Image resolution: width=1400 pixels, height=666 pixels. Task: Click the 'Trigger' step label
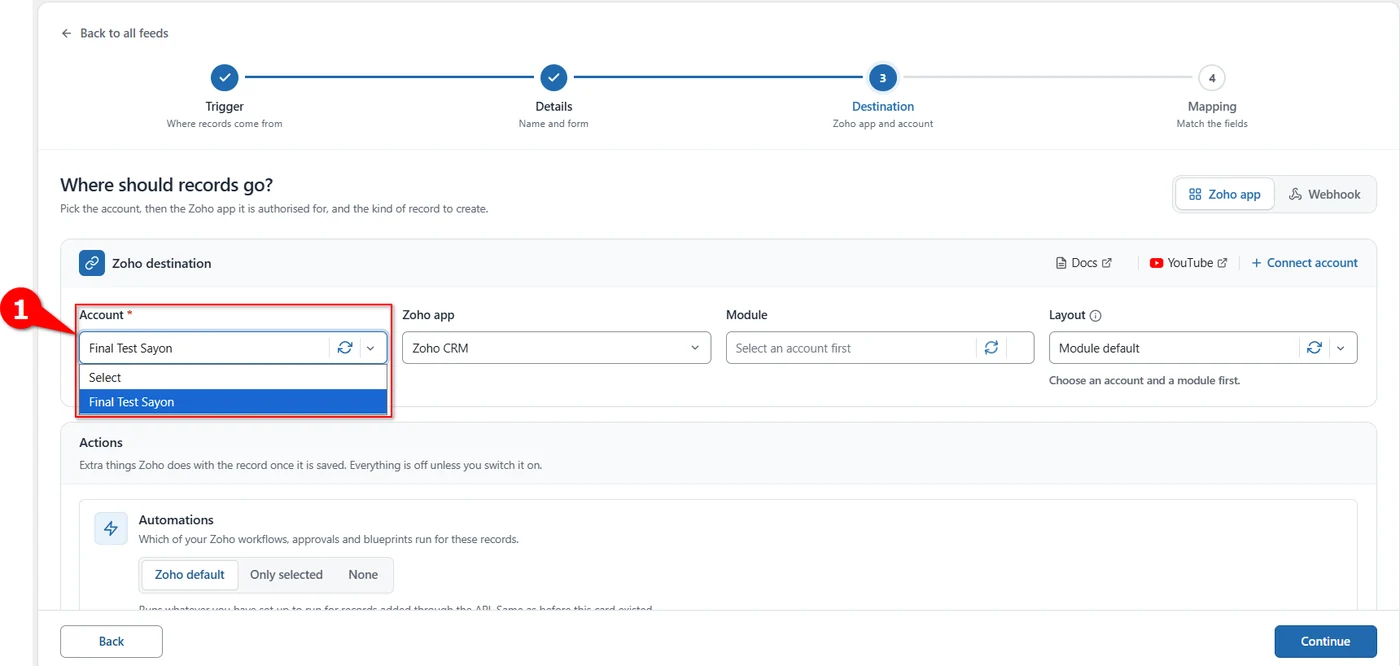point(225,107)
